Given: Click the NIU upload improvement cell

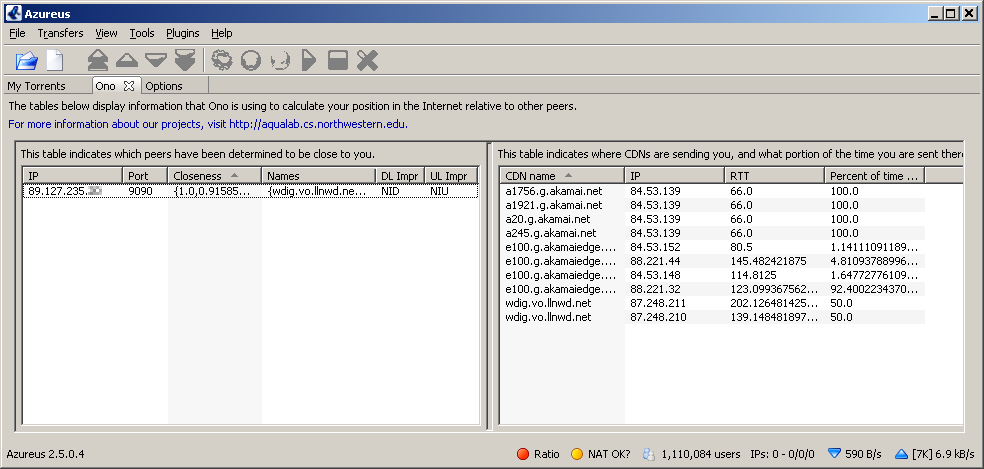Looking at the screenshot, I should click(439, 191).
